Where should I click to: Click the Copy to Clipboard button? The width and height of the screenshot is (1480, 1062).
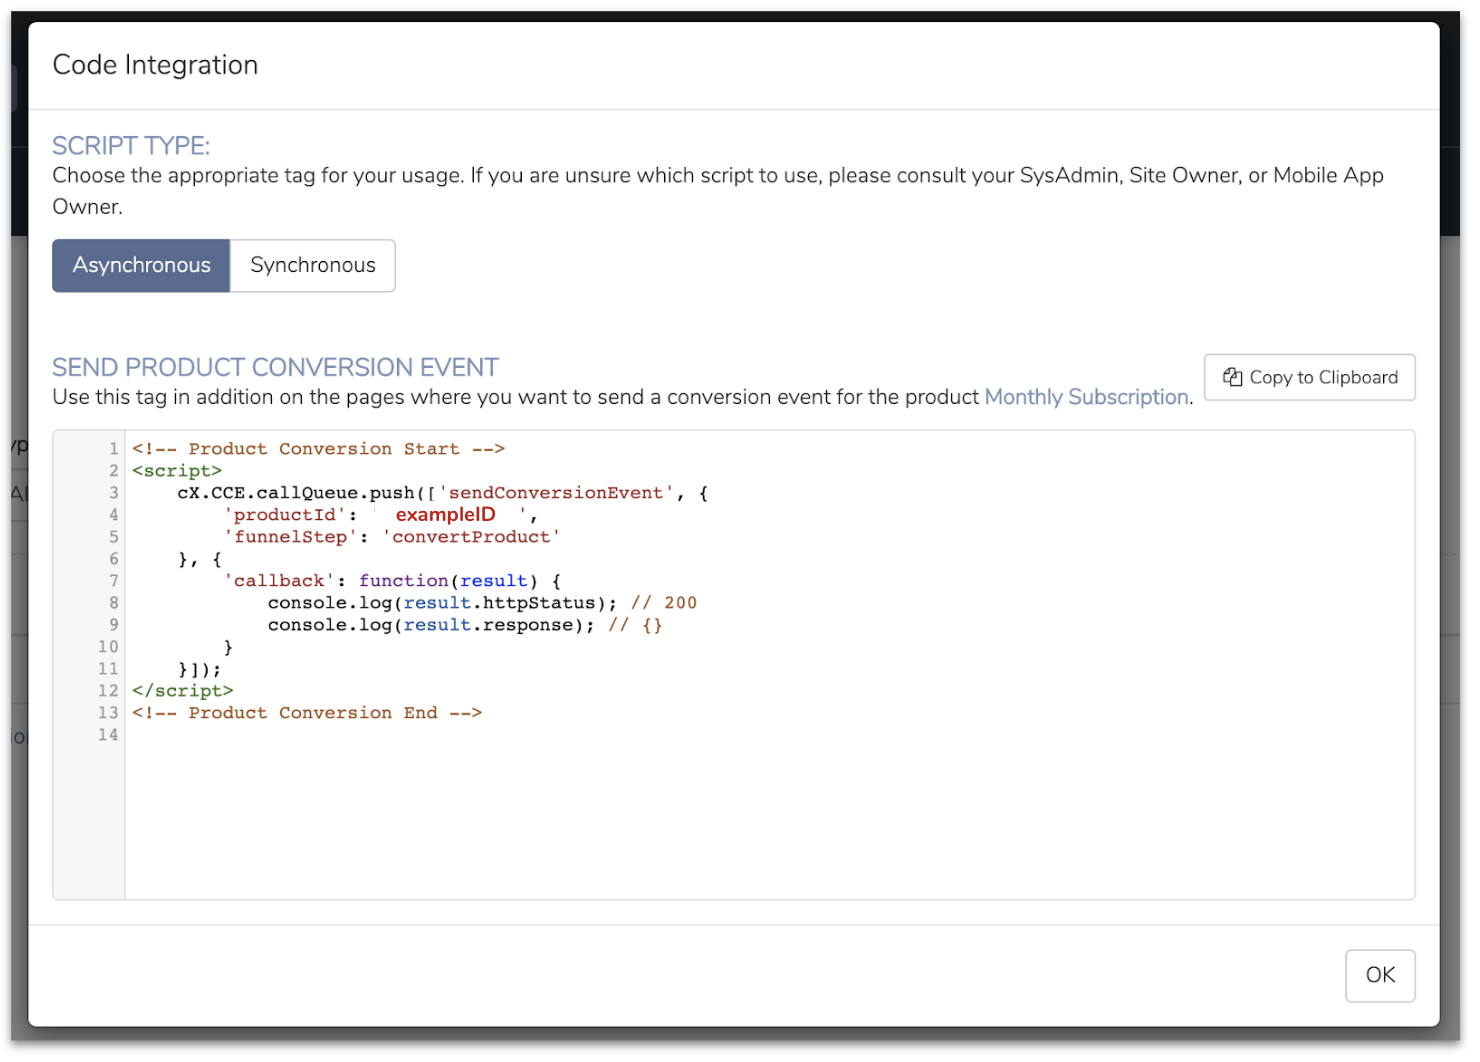pyautogui.click(x=1310, y=378)
